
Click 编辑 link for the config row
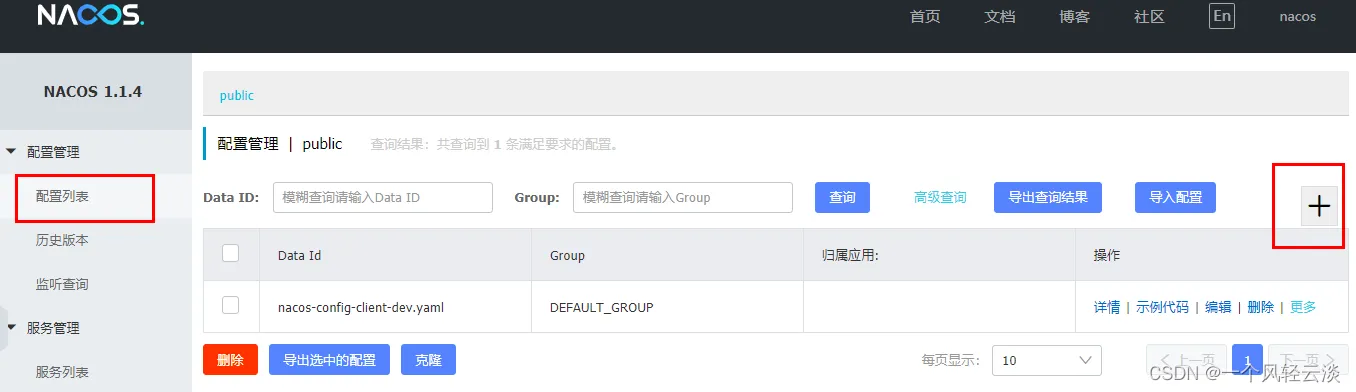[1218, 307]
